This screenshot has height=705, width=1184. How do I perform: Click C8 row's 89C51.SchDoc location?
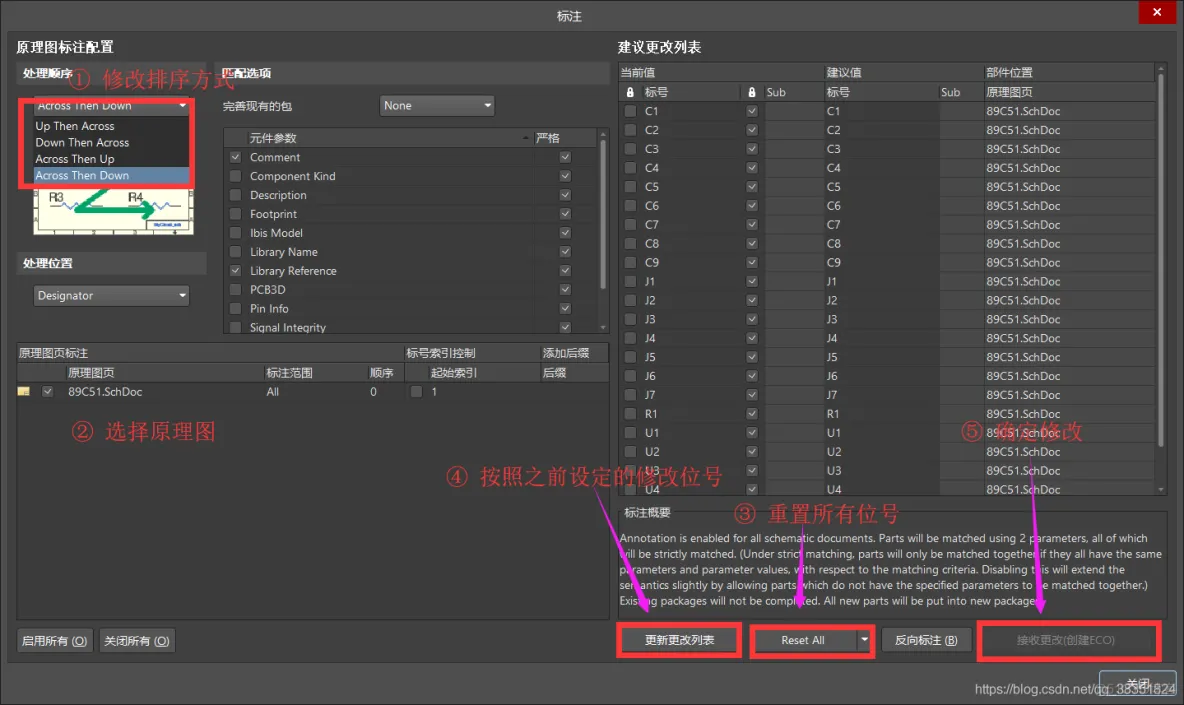1023,244
